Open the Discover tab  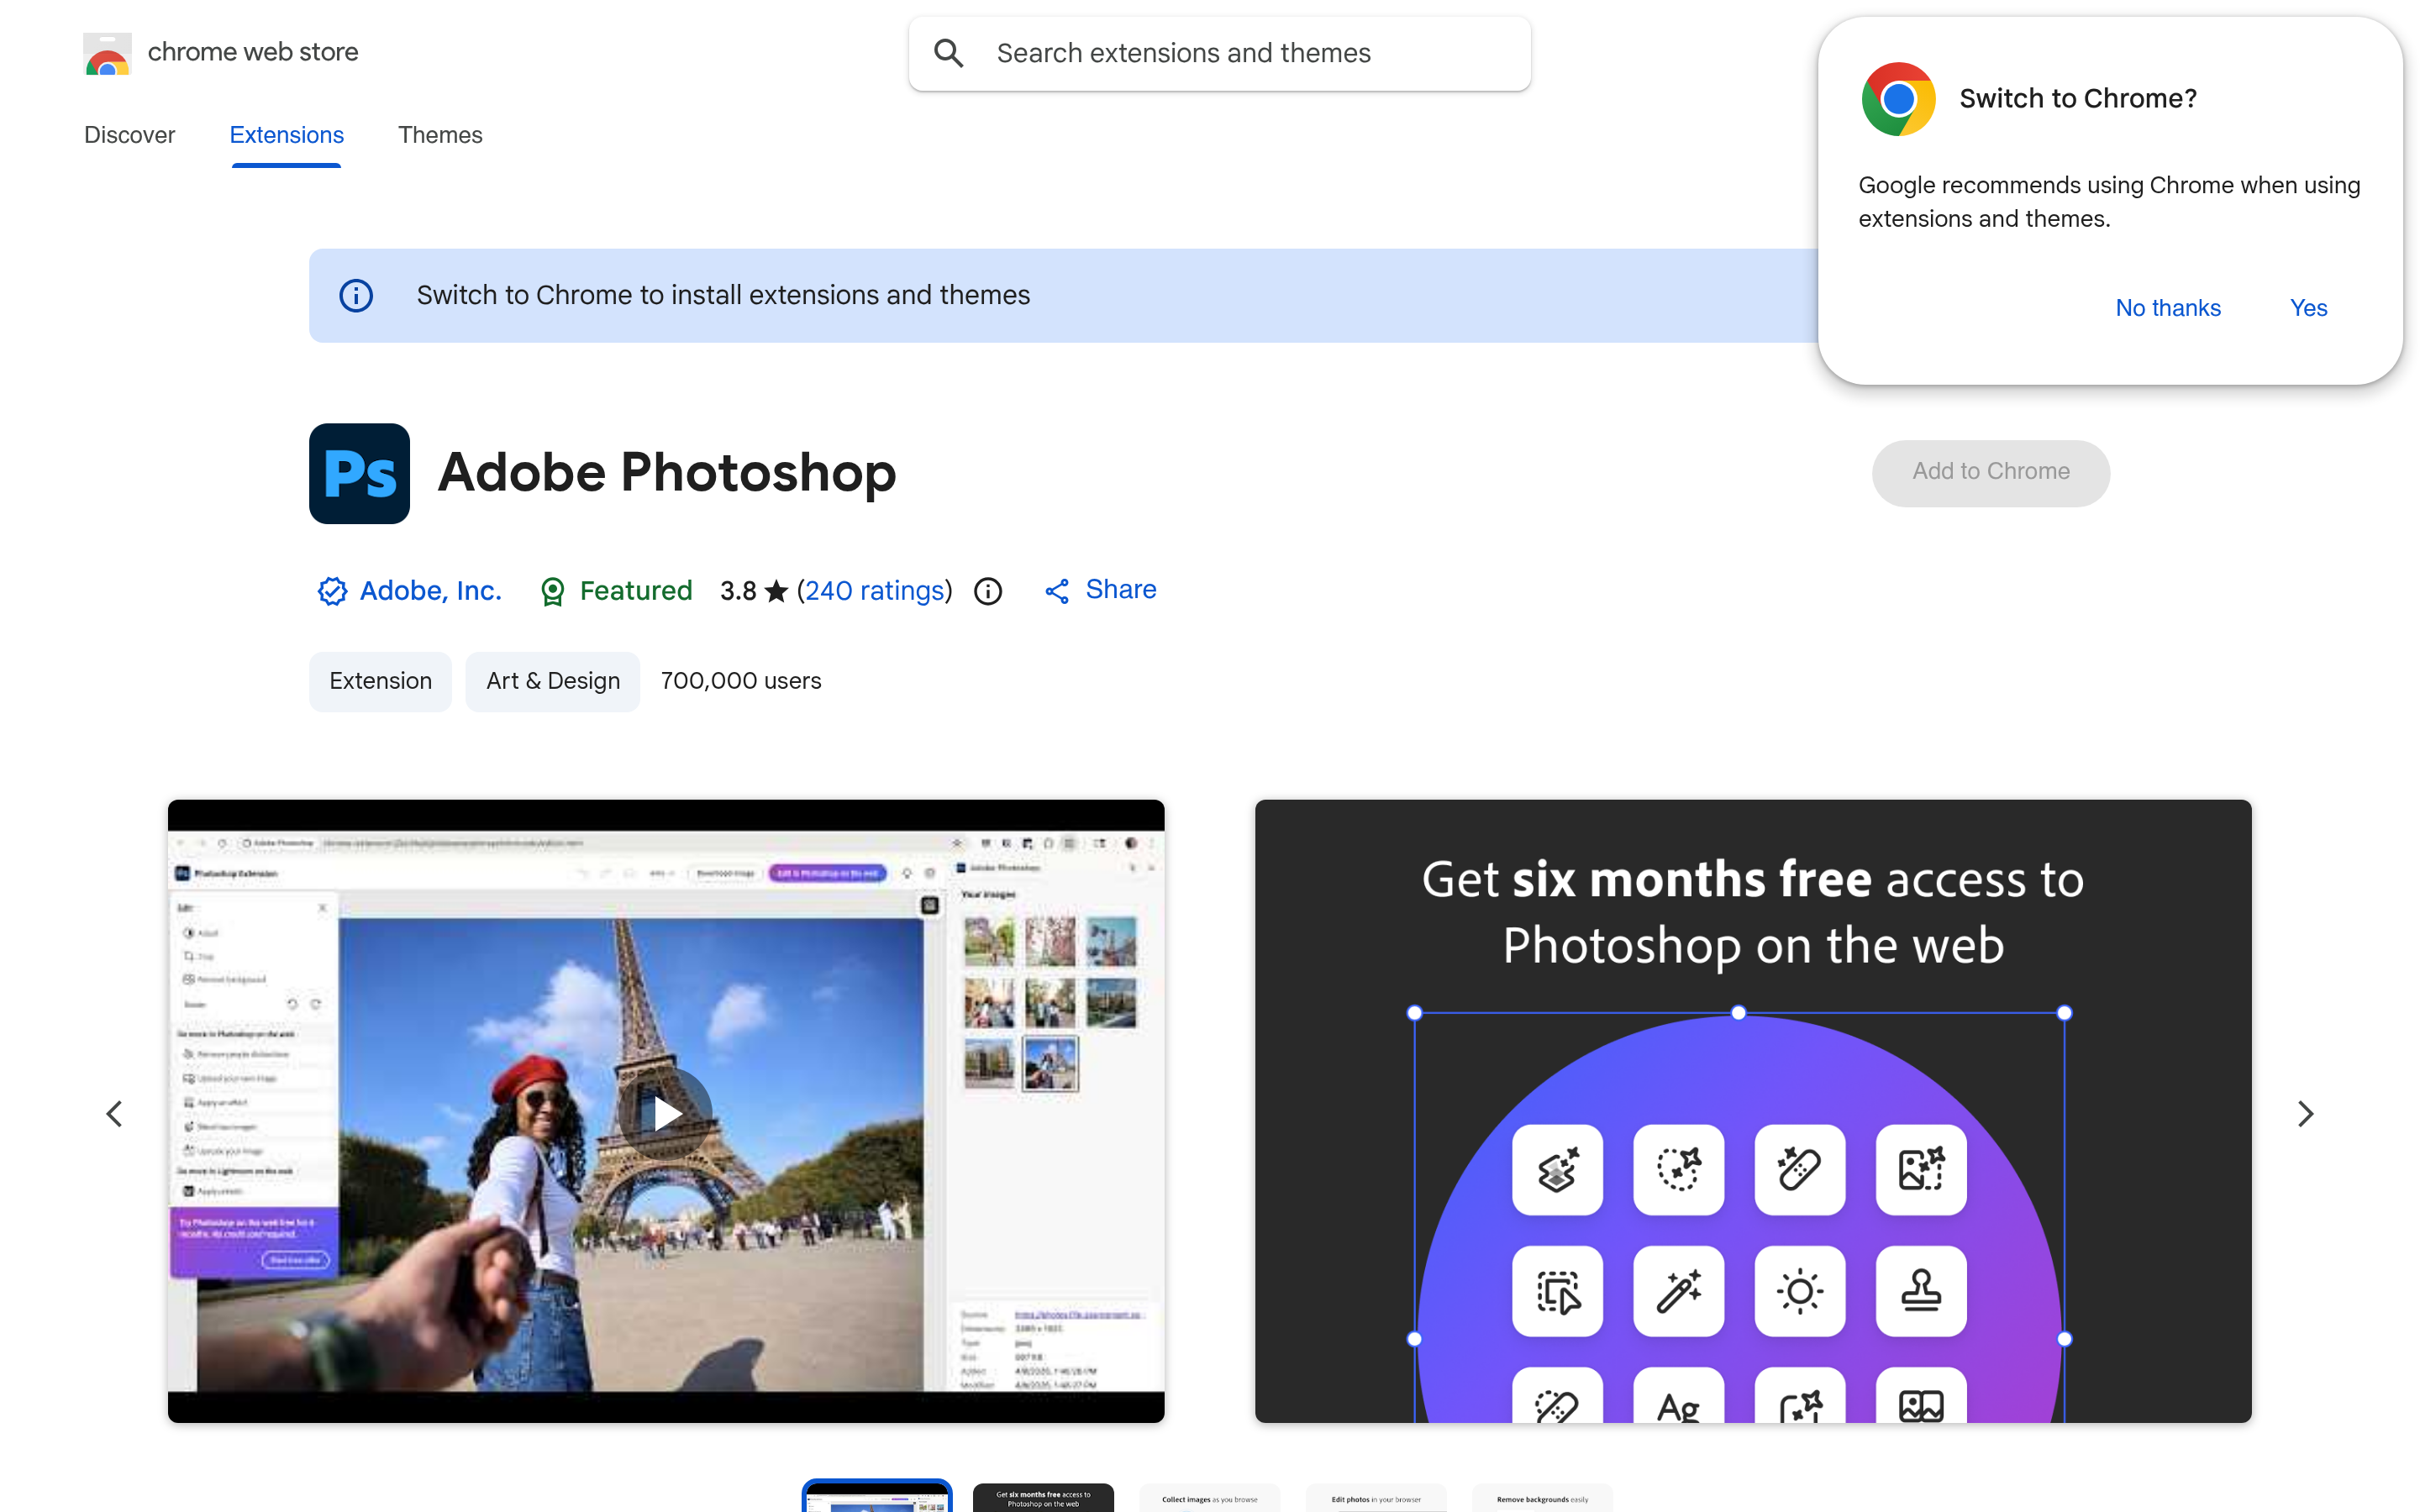coord(129,135)
